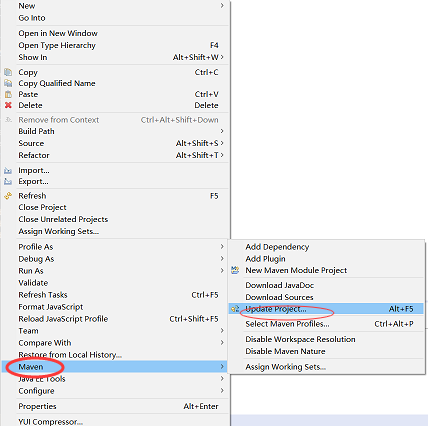Expand the Compare With submenu arrow
428x426 pixels.
pos(222,343)
